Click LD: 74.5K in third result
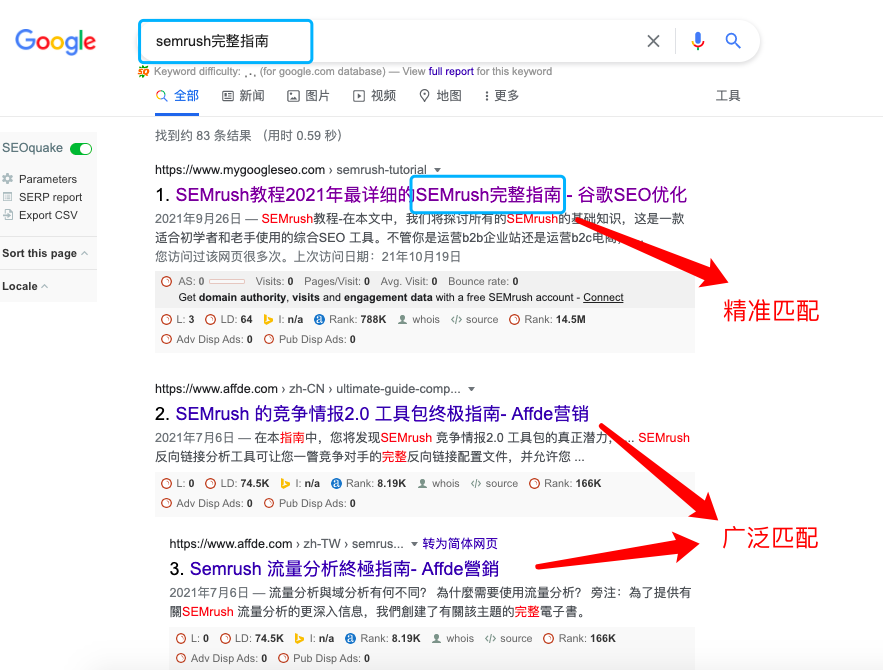The width and height of the screenshot is (883, 670). tap(252, 638)
